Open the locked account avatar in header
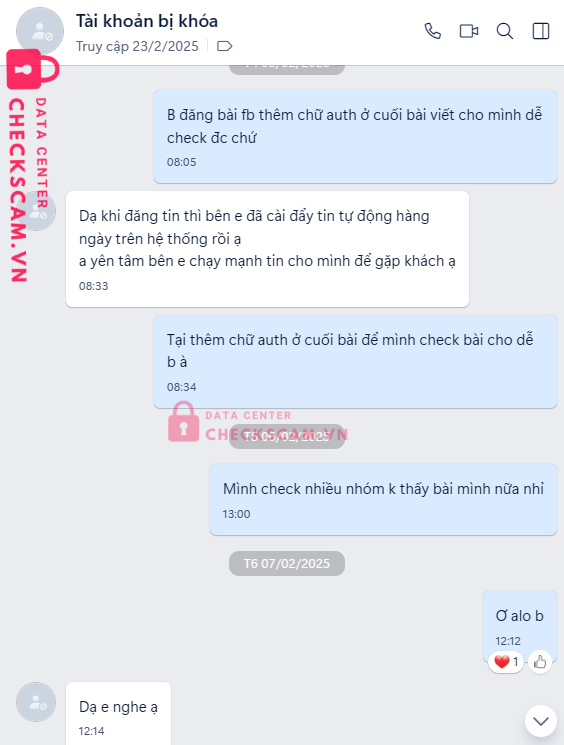Image resolution: width=564 pixels, height=745 pixels. [x=40, y=31]
